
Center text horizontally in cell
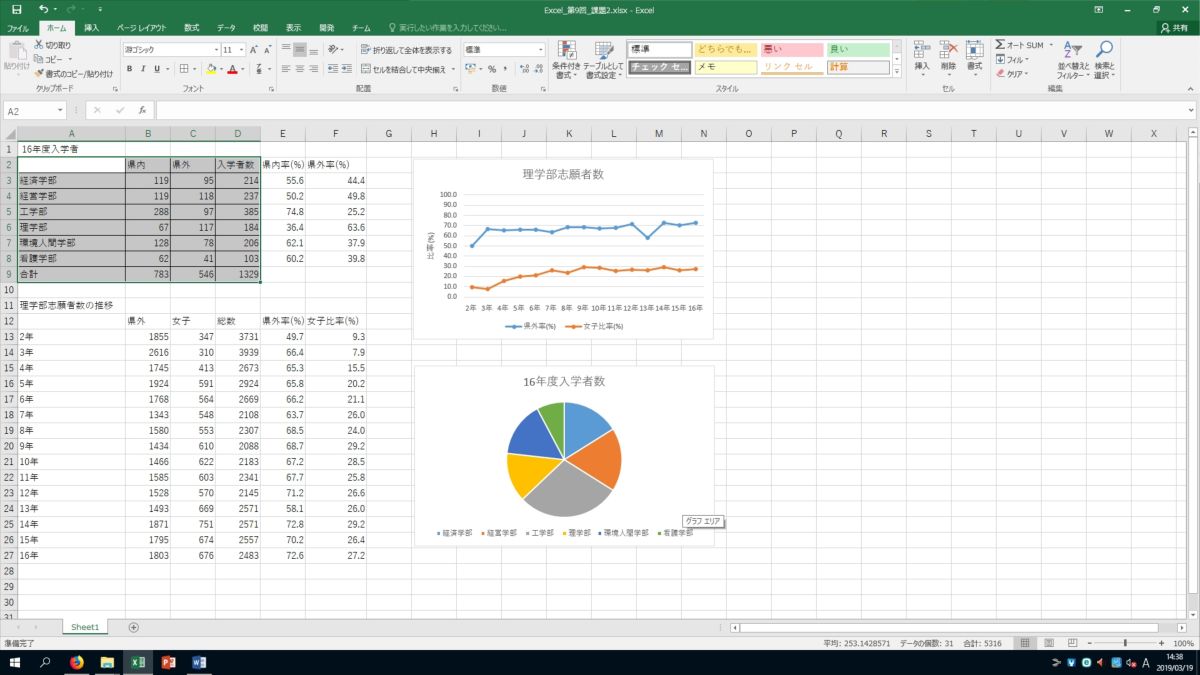(300, 69)
